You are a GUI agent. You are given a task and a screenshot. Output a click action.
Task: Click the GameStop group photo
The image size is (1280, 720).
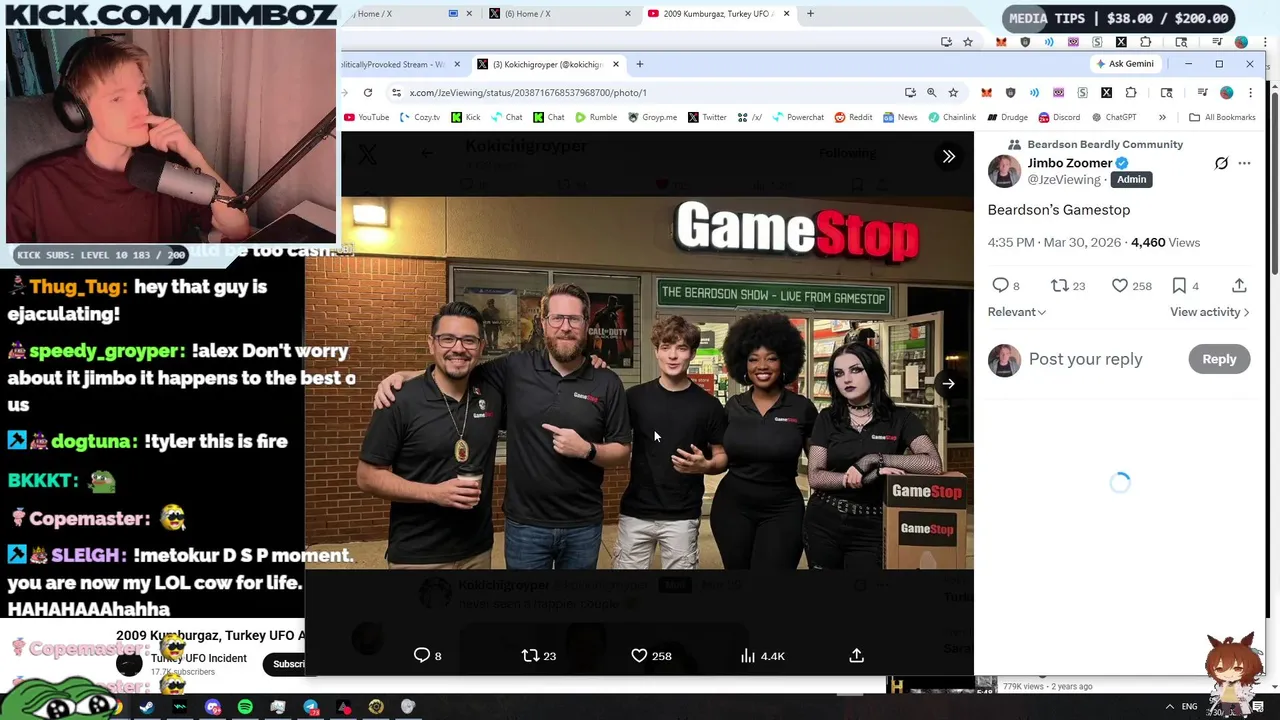639,383
